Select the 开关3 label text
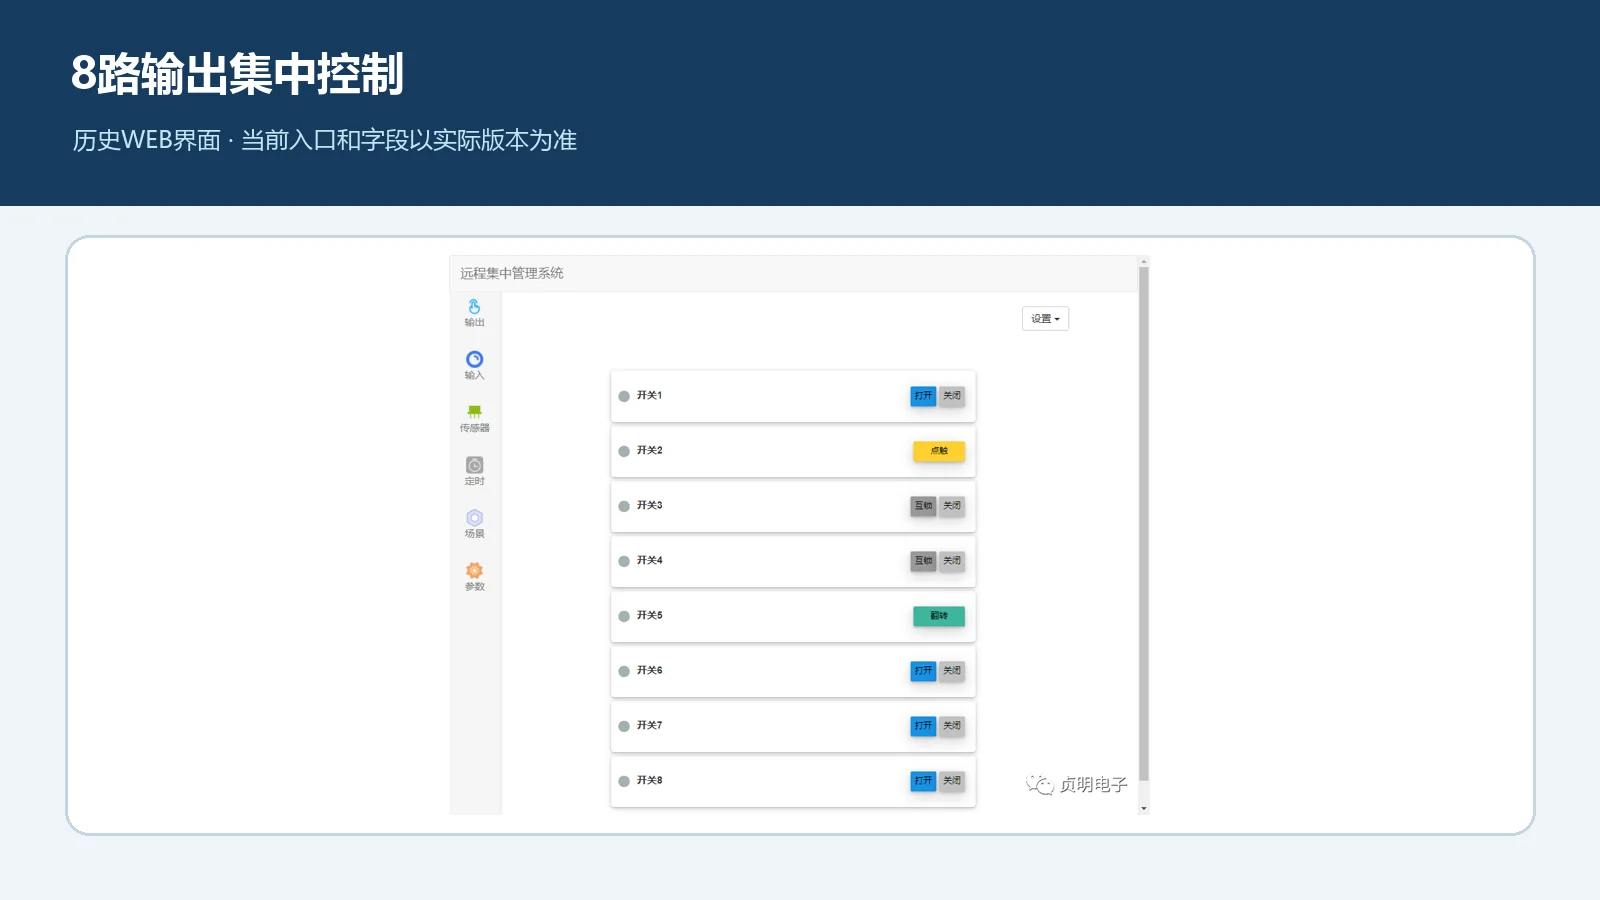Screen dimensions: 1600x900 [649, 506]
